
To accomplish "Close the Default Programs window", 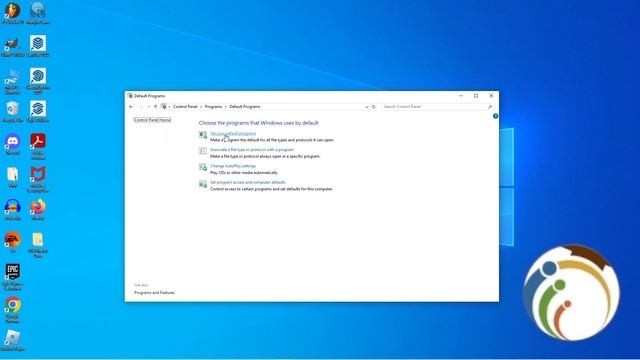I will click(x=491, y=96).
